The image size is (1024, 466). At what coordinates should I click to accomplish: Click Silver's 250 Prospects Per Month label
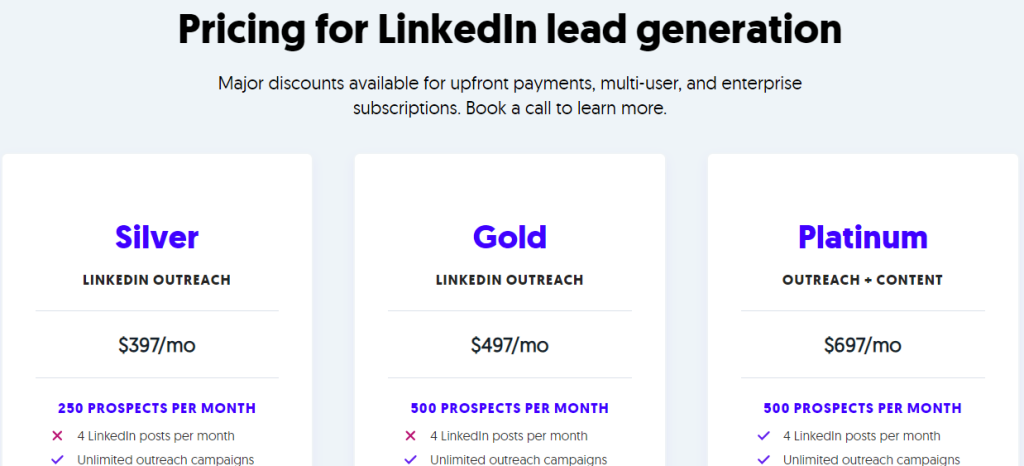[x=157, y=408]
